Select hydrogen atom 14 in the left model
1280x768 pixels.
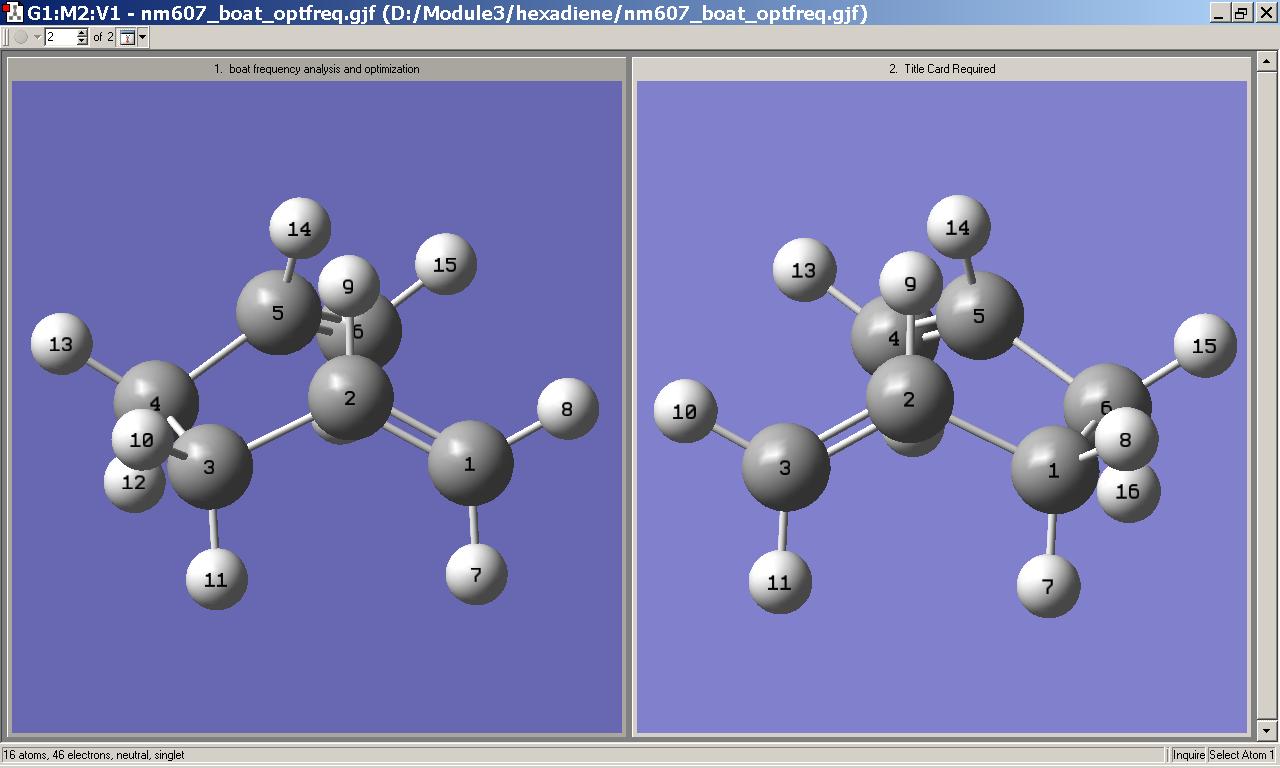pos(299,229)
